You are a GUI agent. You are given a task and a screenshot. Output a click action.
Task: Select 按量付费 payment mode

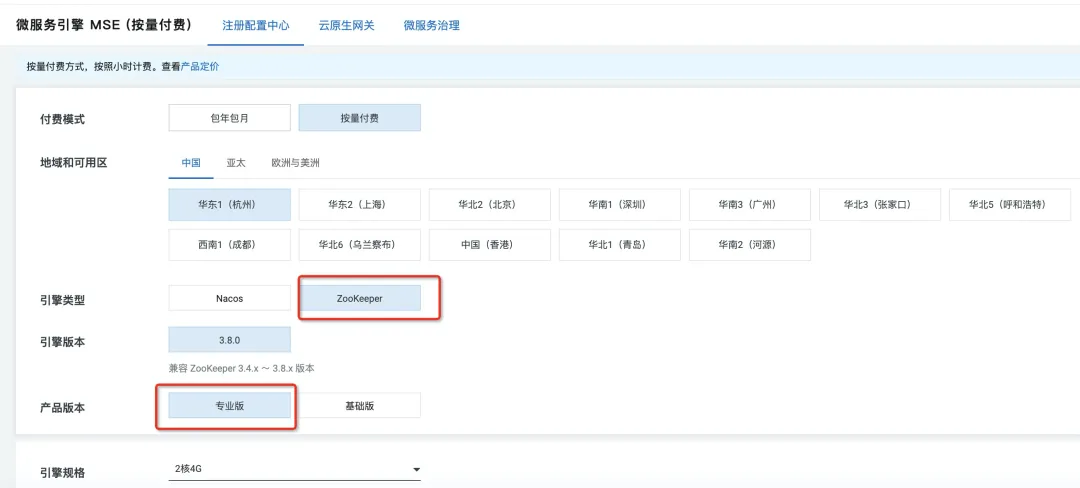pyautogui.click(x=360, y=118)
